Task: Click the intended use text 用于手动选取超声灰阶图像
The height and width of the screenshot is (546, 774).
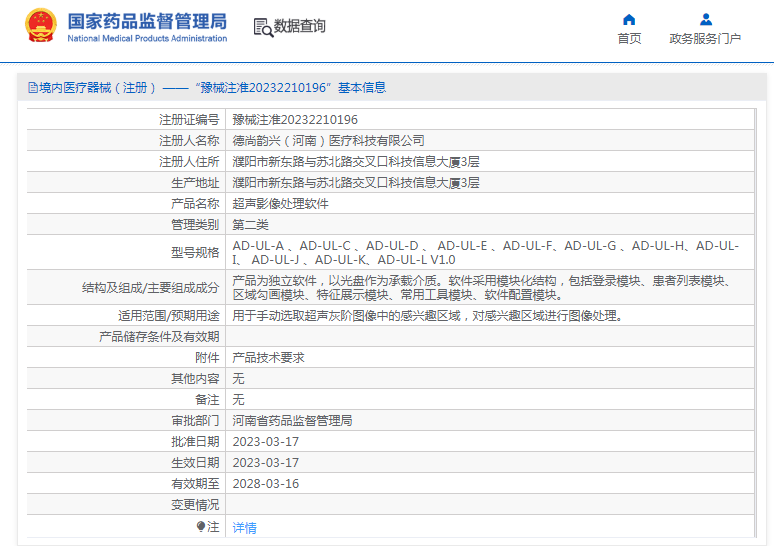Action: point(428,316)
